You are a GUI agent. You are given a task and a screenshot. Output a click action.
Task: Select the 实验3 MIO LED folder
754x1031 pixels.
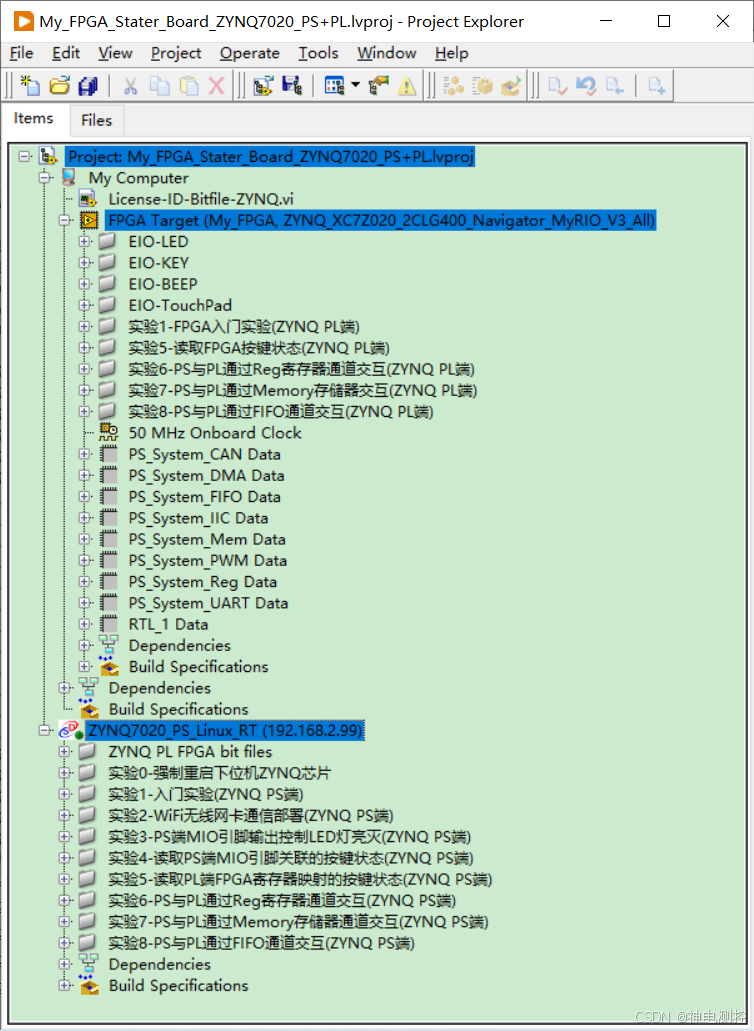pyautogui.click(x=289, y=836)
